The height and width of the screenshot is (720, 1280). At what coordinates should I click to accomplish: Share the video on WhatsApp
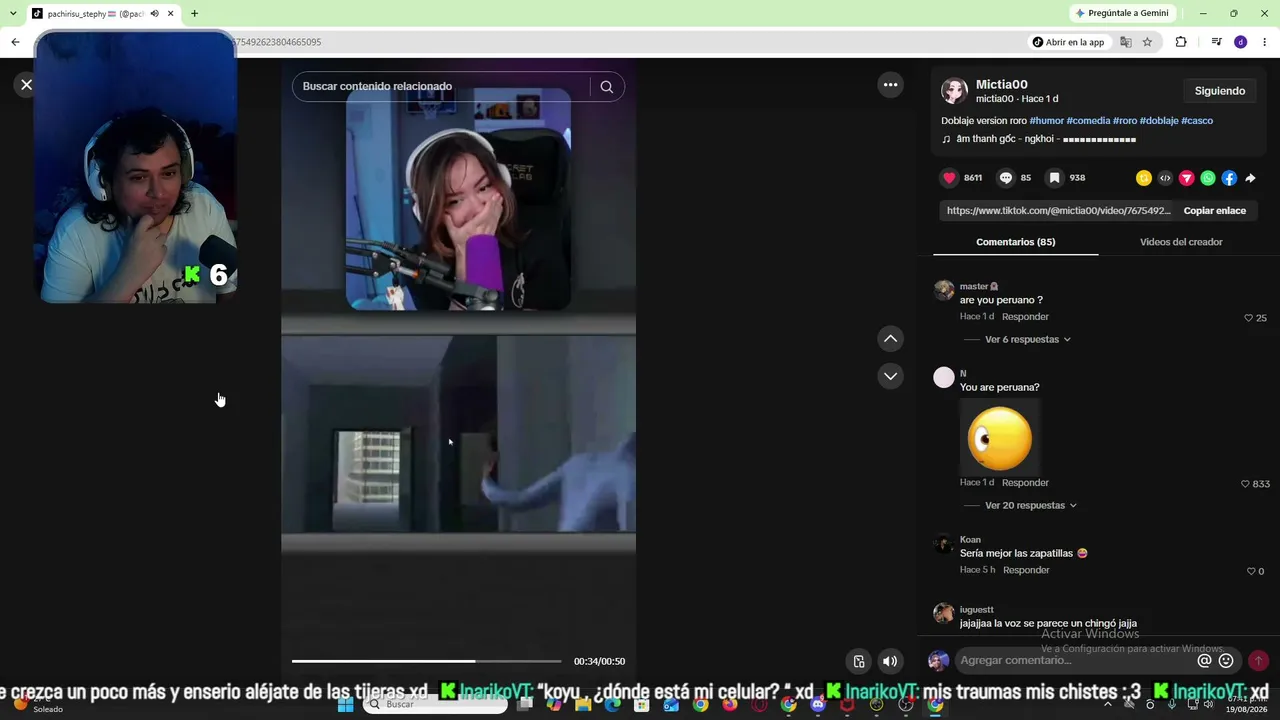(x=1208, y=178)
